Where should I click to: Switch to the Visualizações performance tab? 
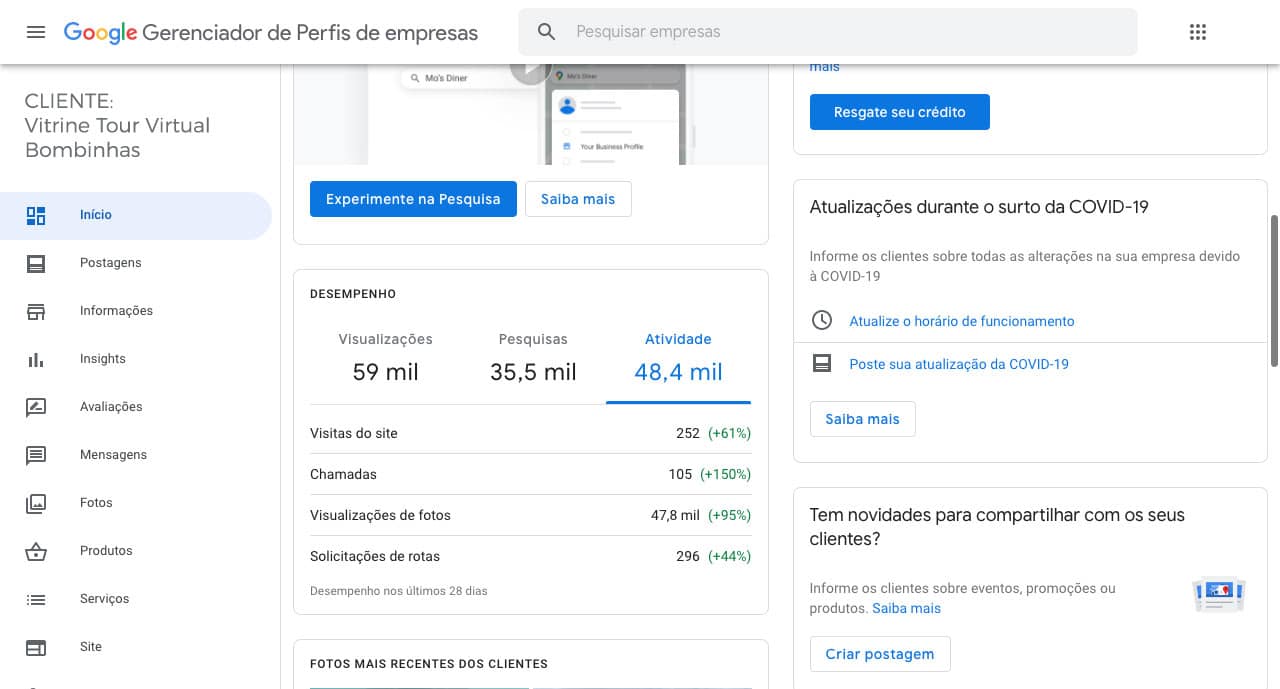tap(385, 358)
